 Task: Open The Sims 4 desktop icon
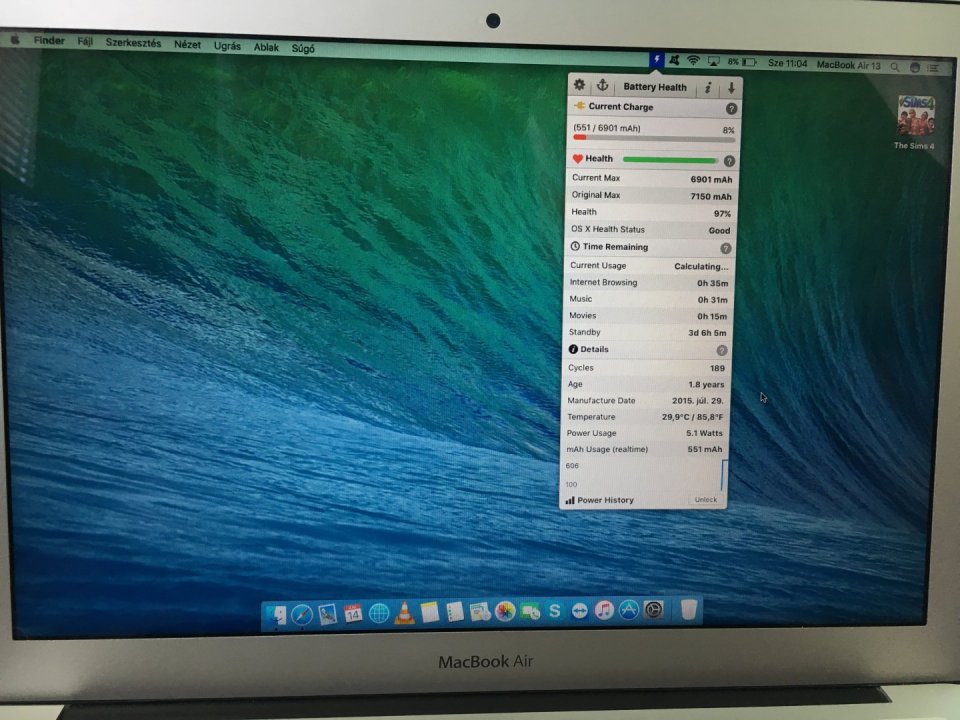(x=915, y=122)
